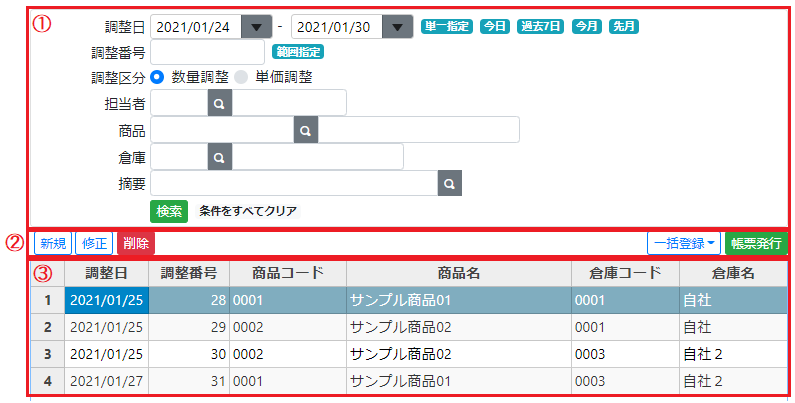Choose the 過去7日 date shortcut
This screenshot has height=403, width=795.
(x=540, y=27)
